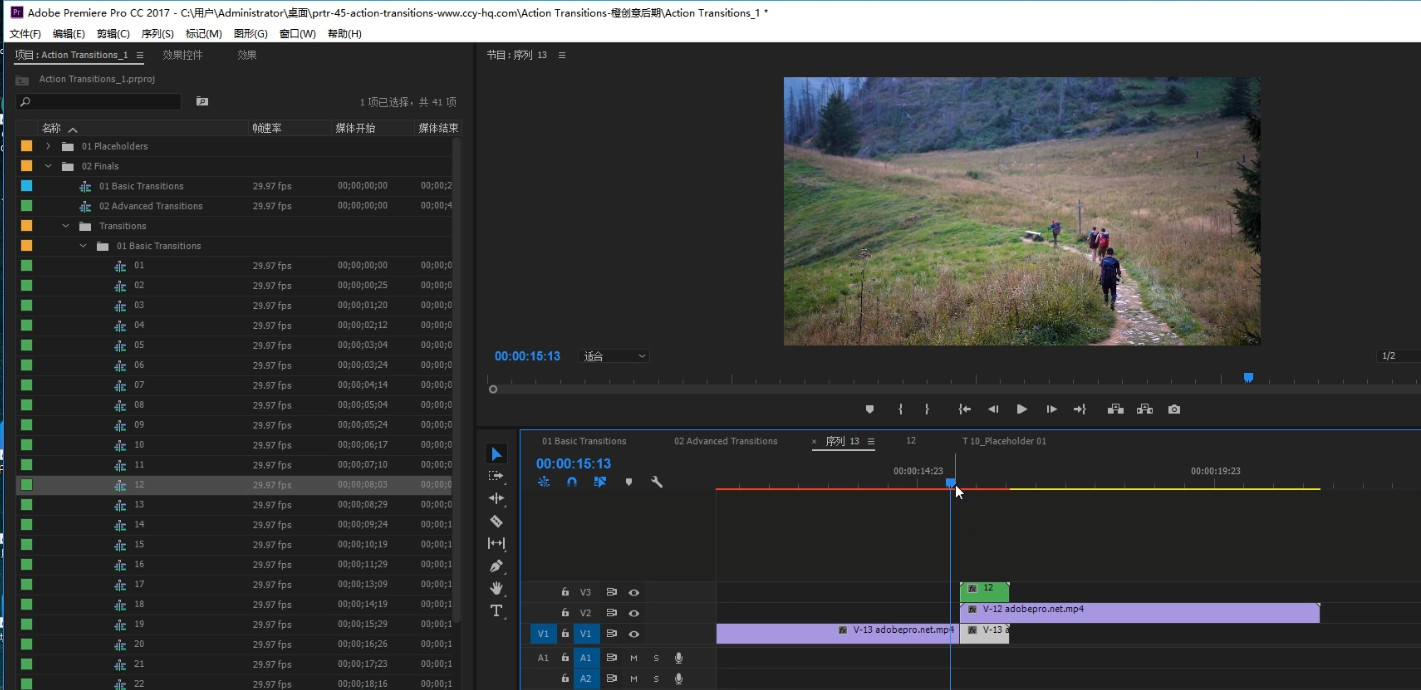This screenshot has height=690, width=1421.
Task: Select the Razor tool in toolbar
Action: 496,521
